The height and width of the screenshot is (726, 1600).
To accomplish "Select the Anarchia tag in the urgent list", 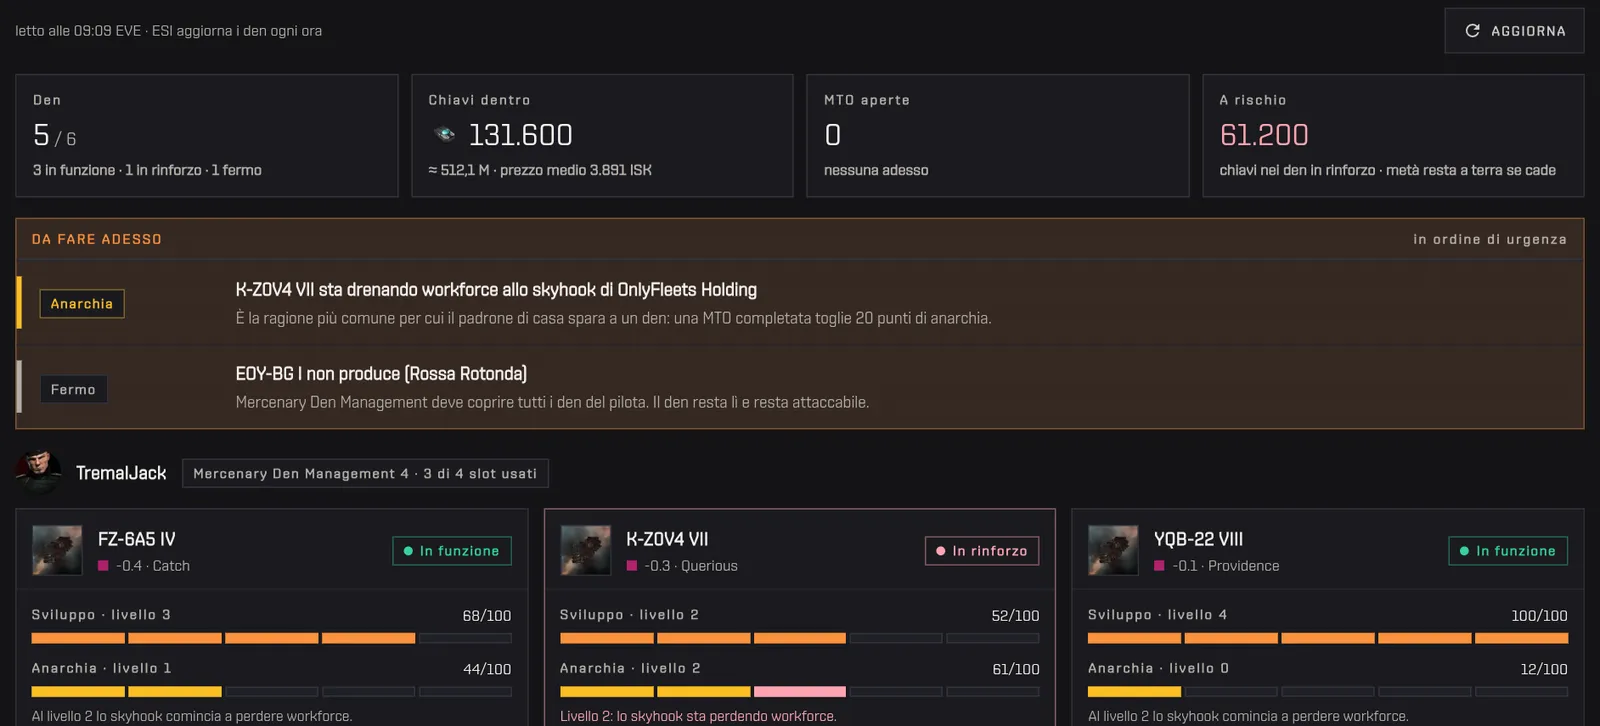I will 82,304.
